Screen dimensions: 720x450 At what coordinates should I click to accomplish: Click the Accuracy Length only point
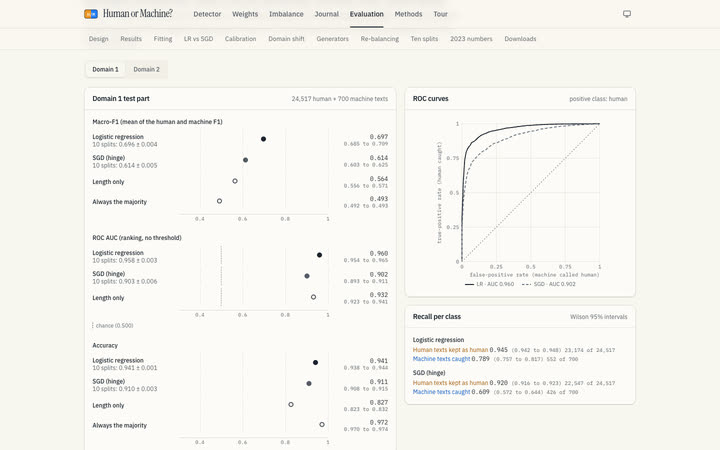(291, 405)
